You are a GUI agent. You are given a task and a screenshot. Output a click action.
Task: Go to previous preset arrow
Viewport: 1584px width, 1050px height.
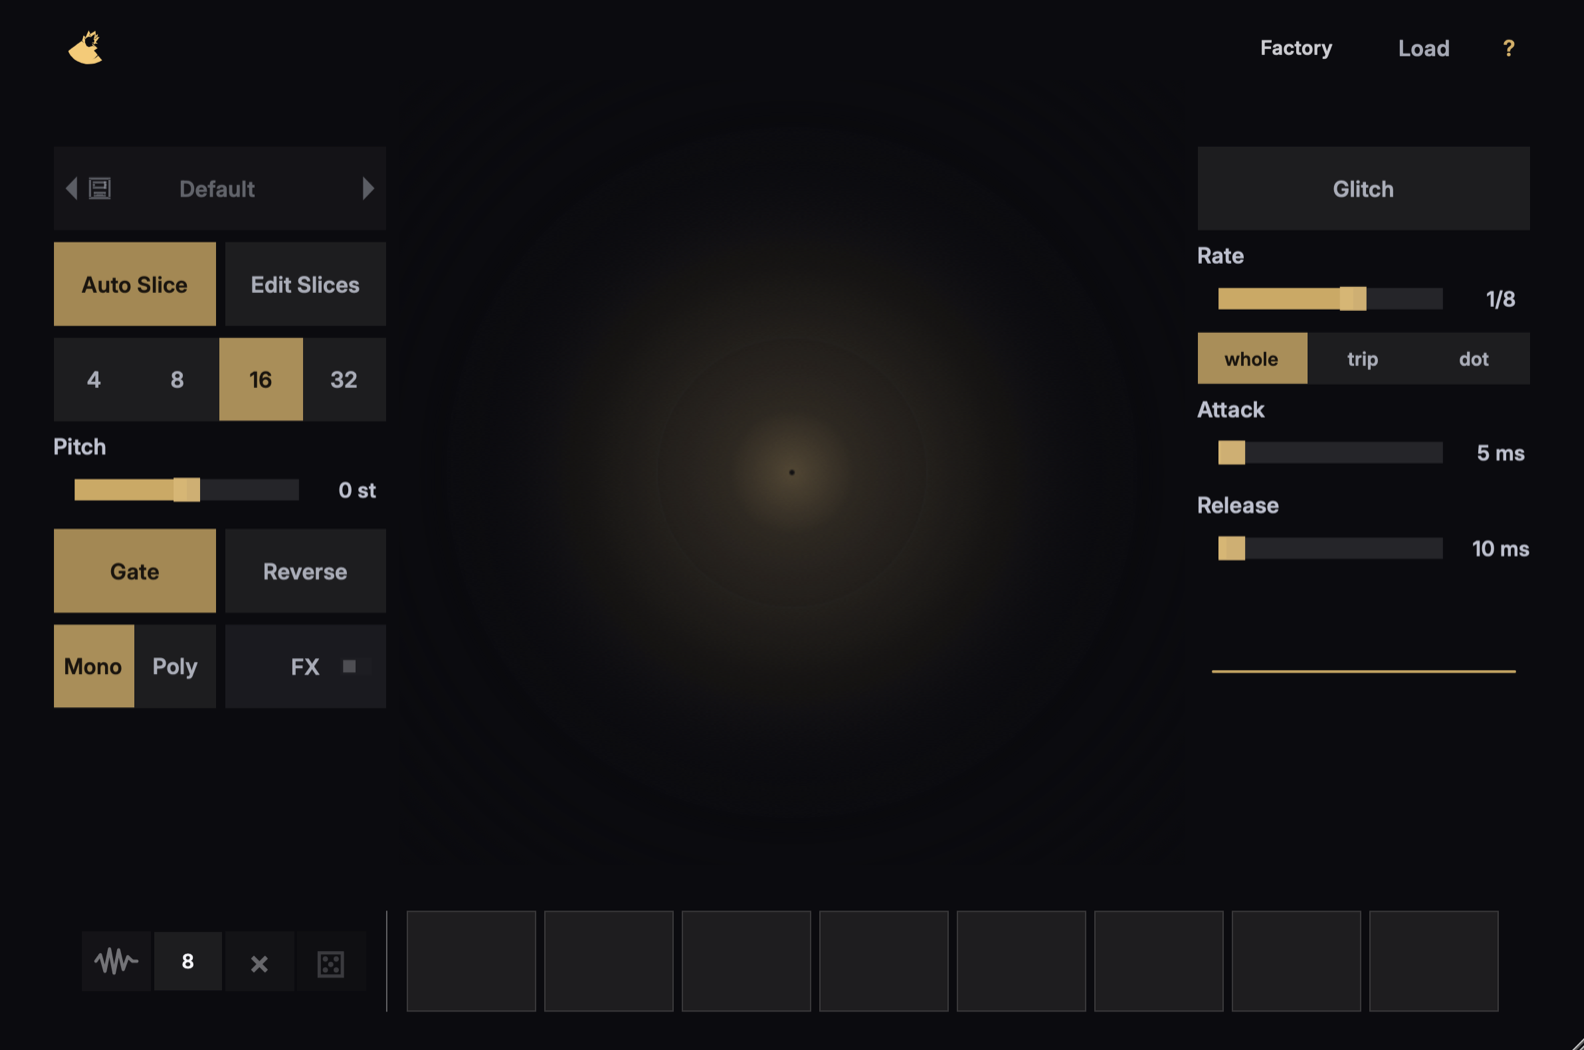(x=71, y=188)
